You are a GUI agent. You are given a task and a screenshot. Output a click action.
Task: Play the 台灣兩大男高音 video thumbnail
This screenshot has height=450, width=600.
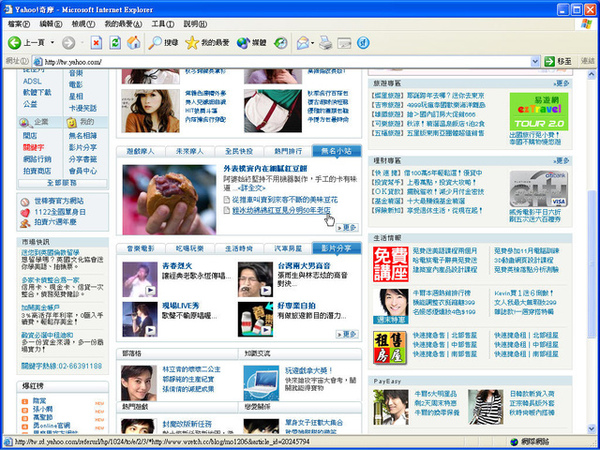point(256,279)
